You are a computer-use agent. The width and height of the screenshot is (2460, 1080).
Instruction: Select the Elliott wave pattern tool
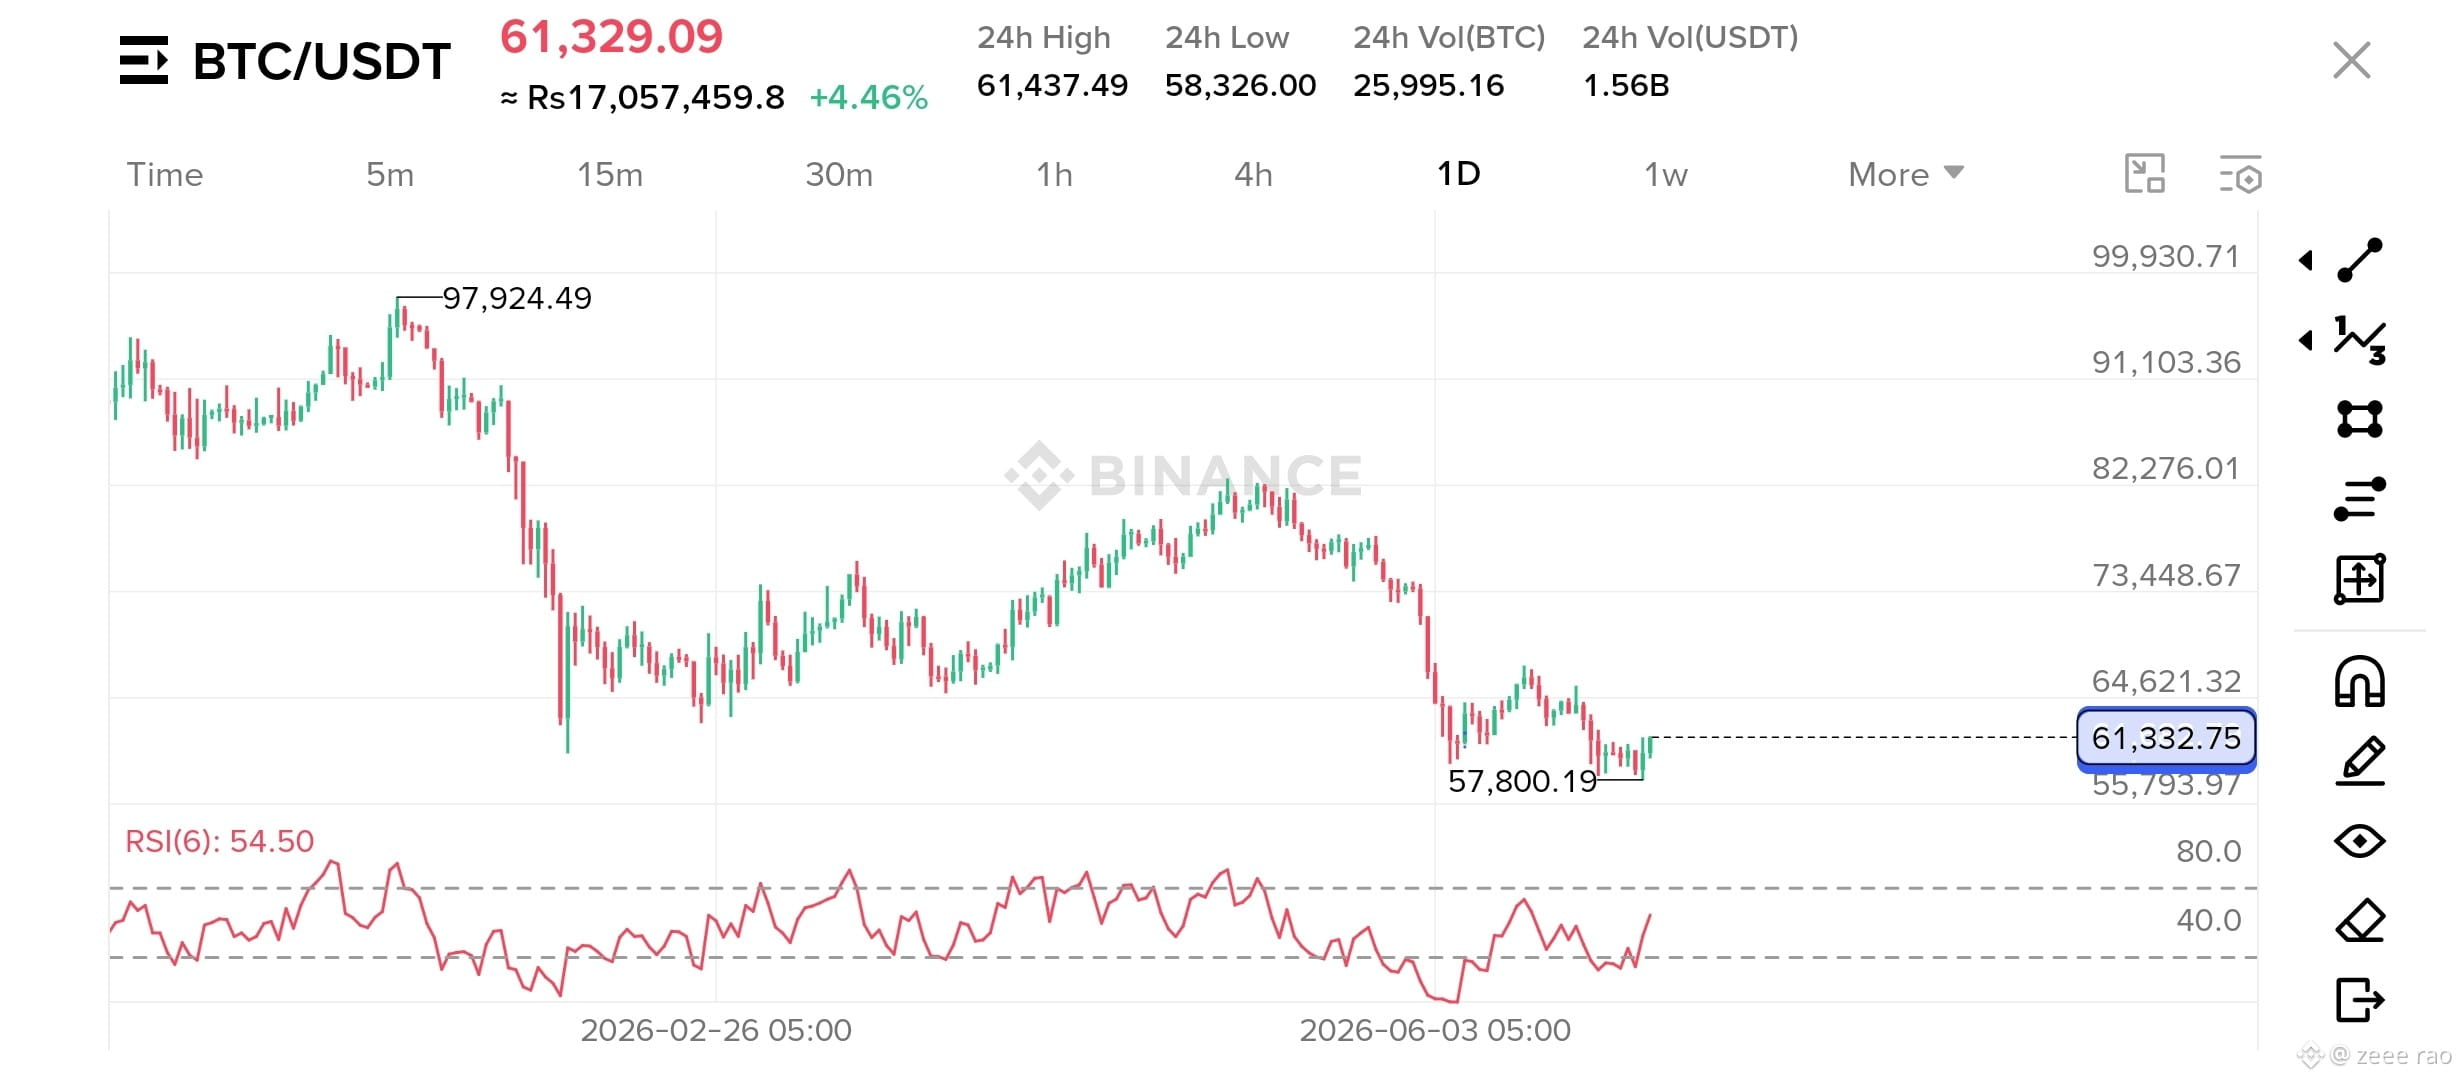click(2359, 340)
